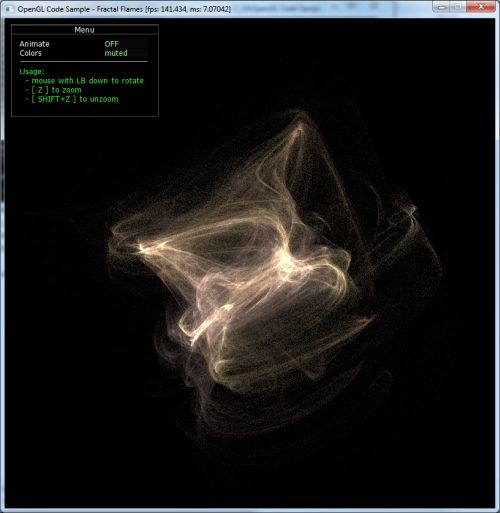Click the '[ SHIFT+Z ] to unzoom' hint

coord(75,99)
